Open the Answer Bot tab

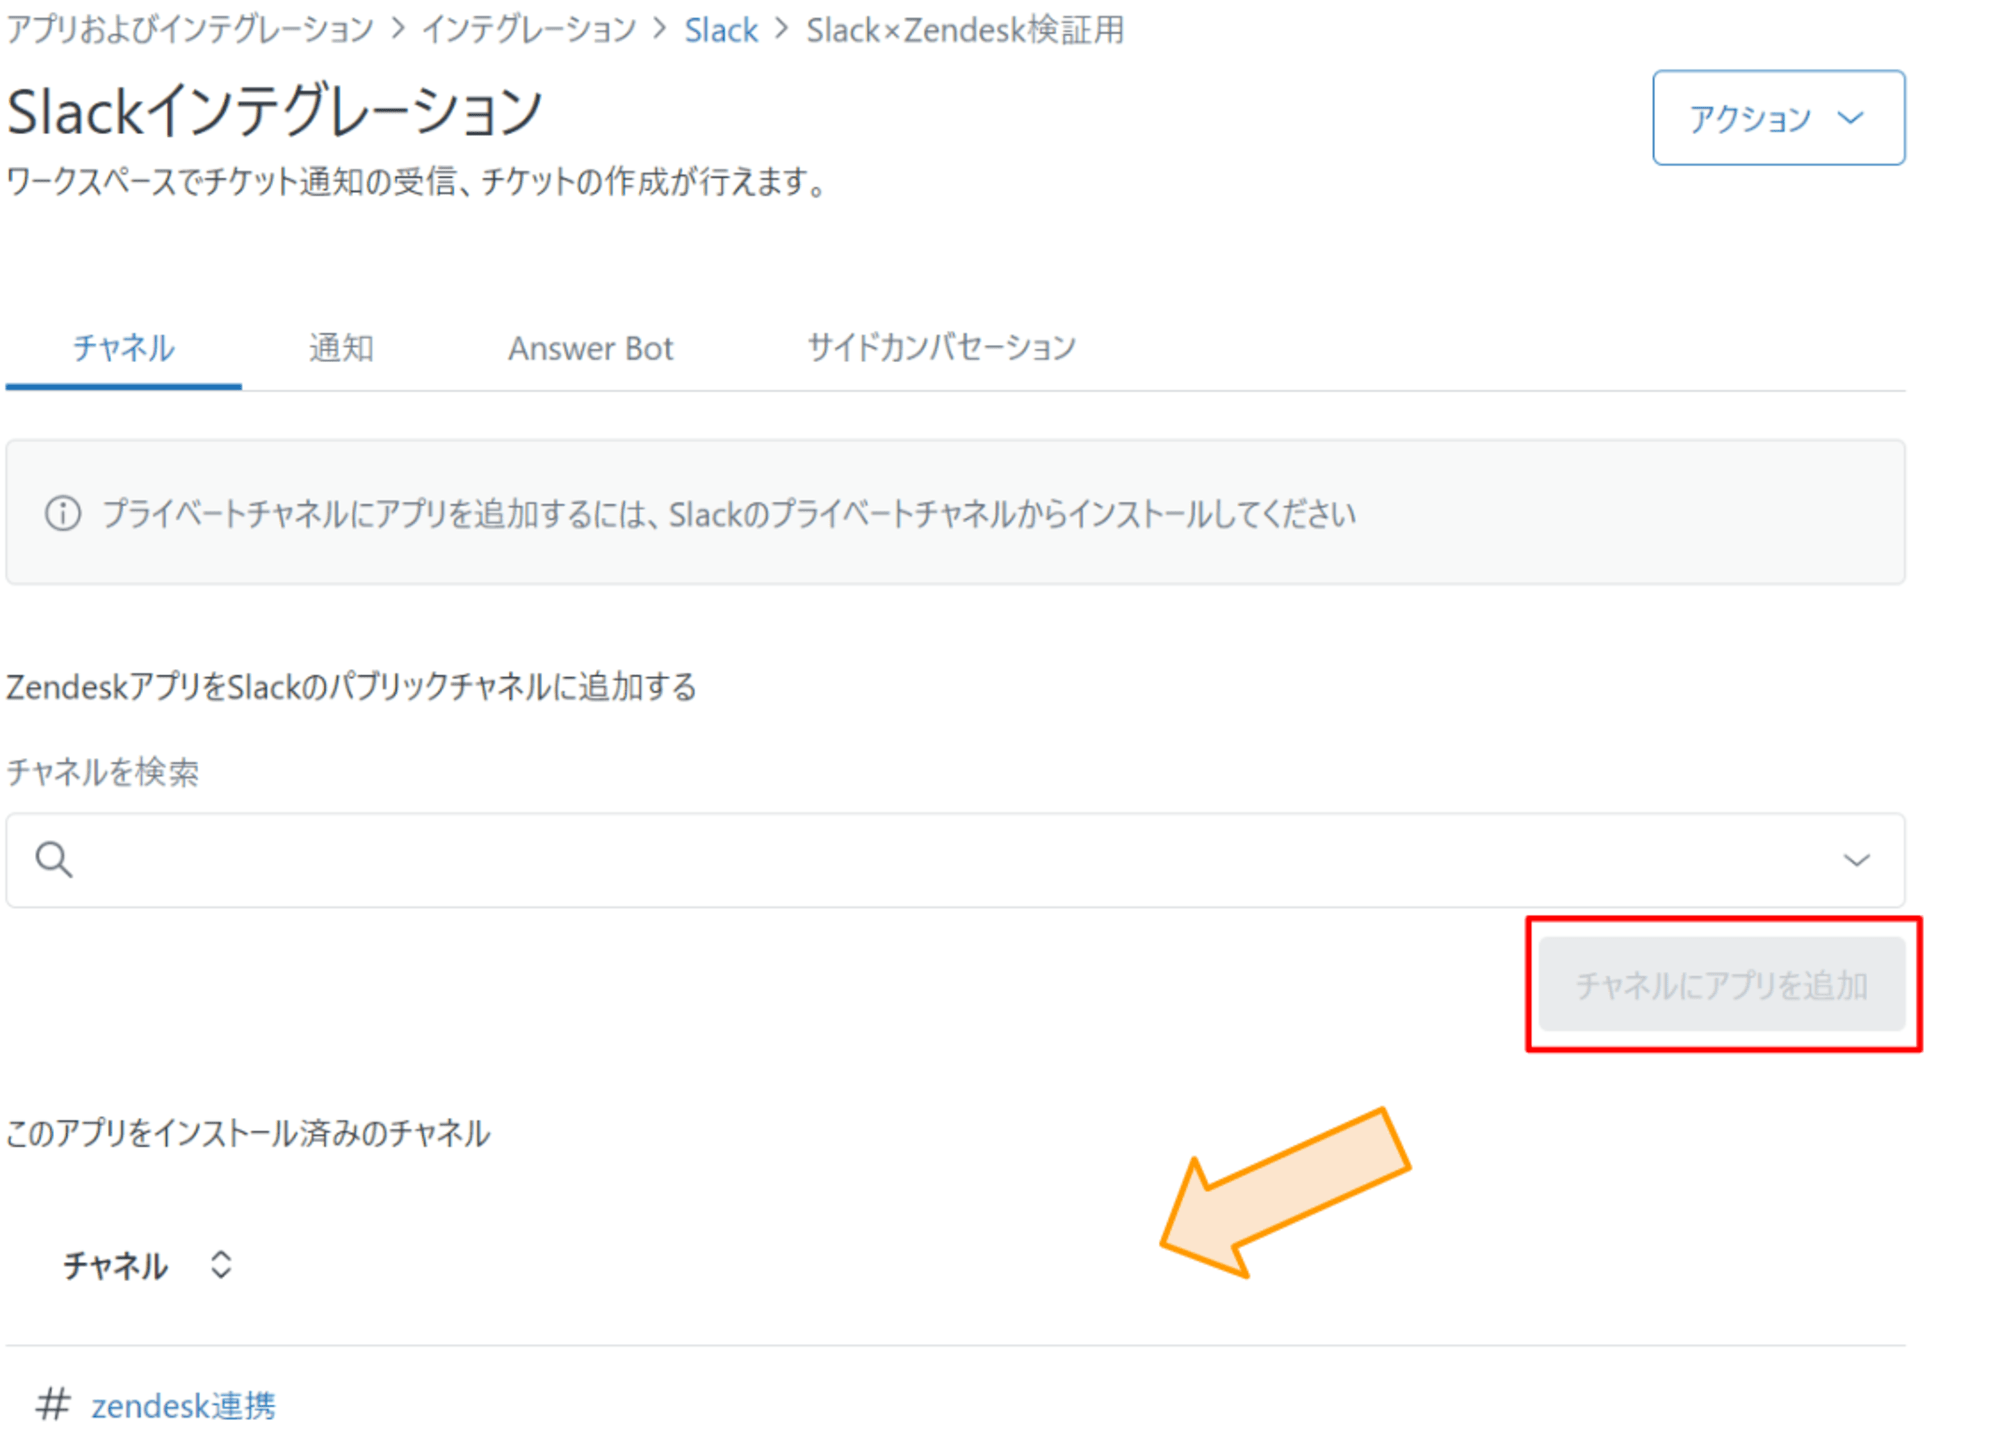[590, 348]
